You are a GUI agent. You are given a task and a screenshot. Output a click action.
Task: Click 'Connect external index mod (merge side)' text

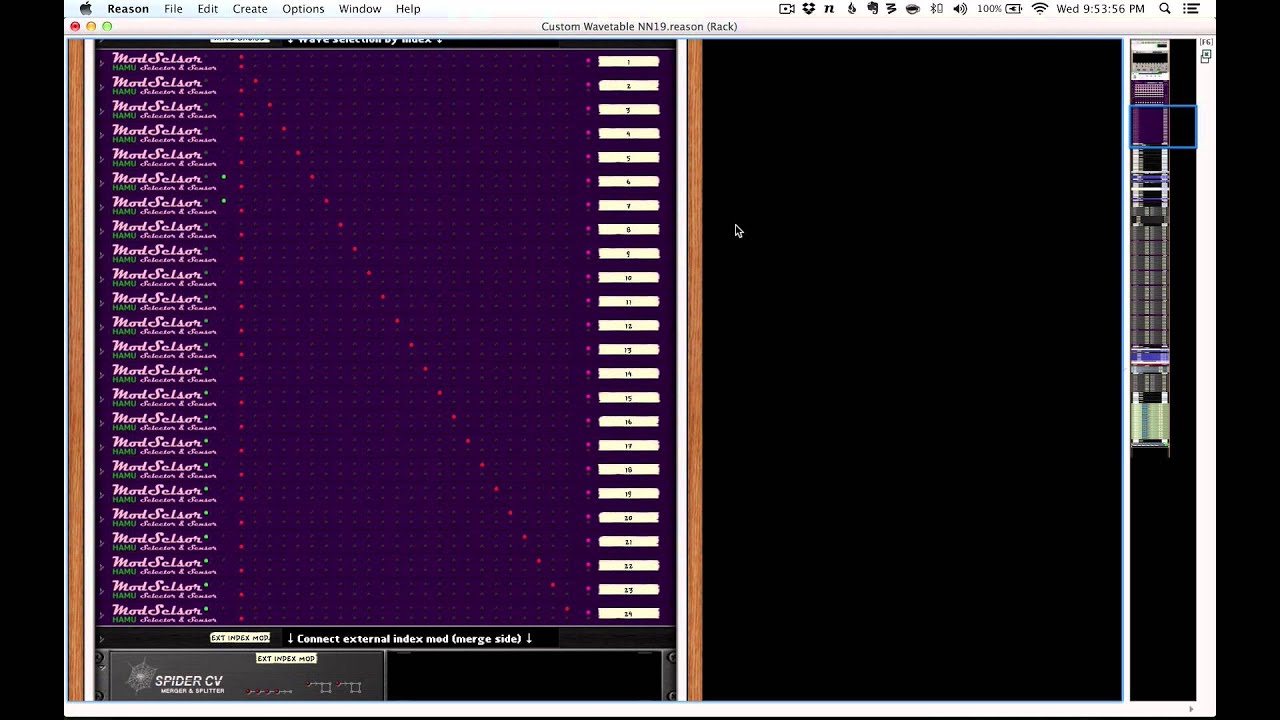(409, 638)
